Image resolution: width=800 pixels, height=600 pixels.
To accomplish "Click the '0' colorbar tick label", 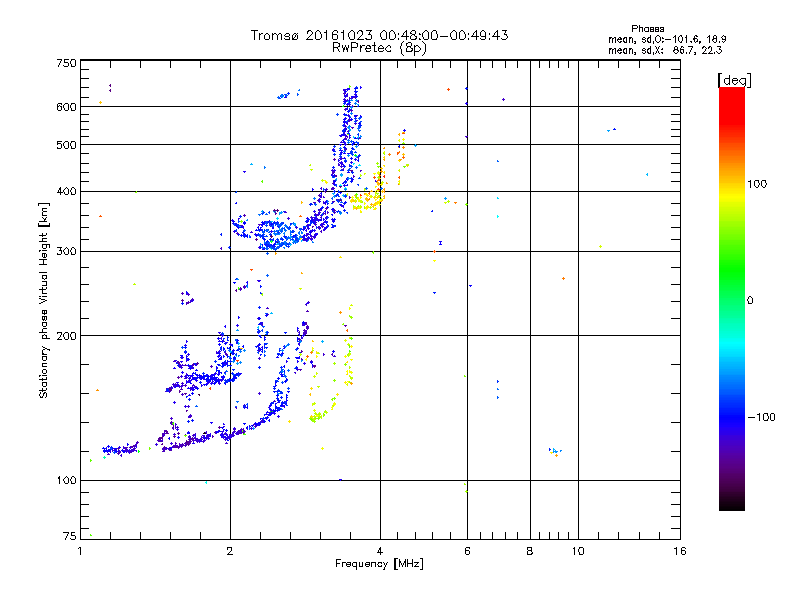I will click(749, 301).
